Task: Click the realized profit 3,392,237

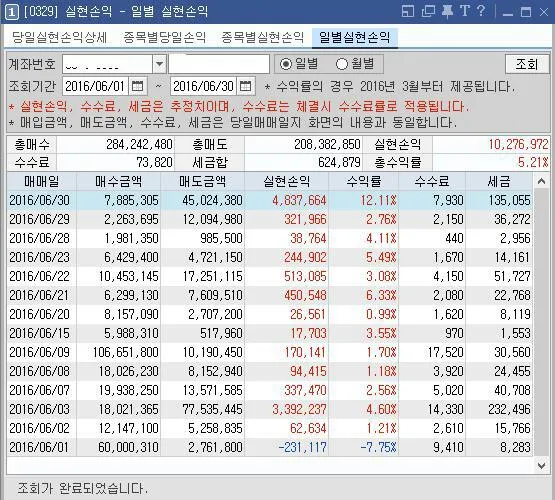Action: (299, 409)
